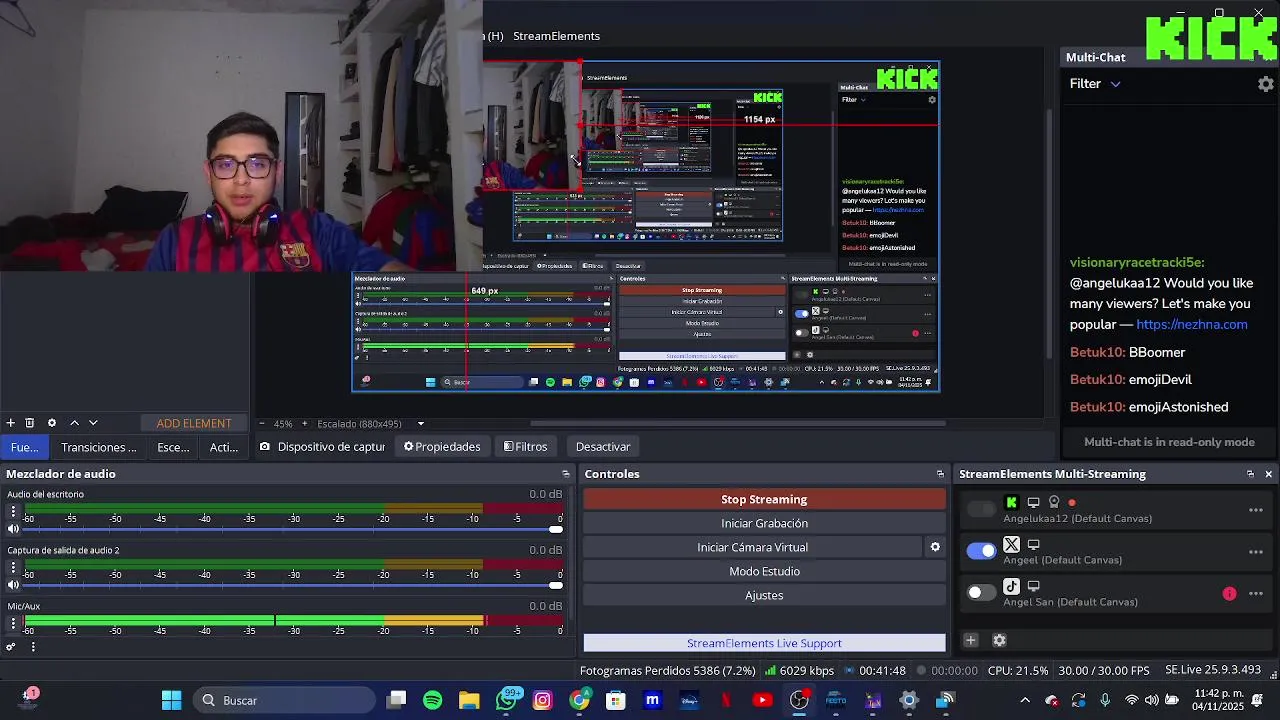Open Windows Start menu
The width and height of the screenshot is (1280, 720).
click(x=171, y=700)
